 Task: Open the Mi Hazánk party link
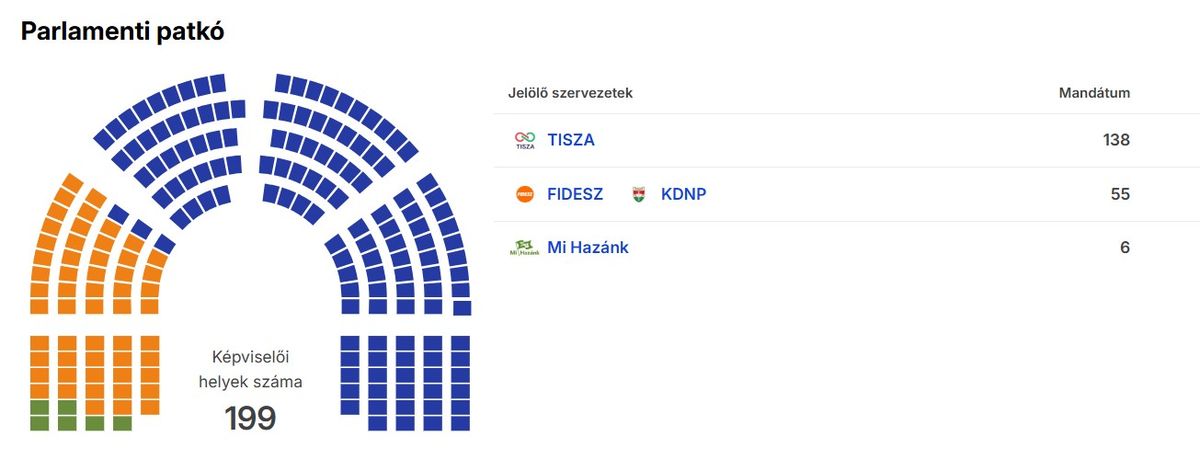pyautogui.click(x=588, y=247)
